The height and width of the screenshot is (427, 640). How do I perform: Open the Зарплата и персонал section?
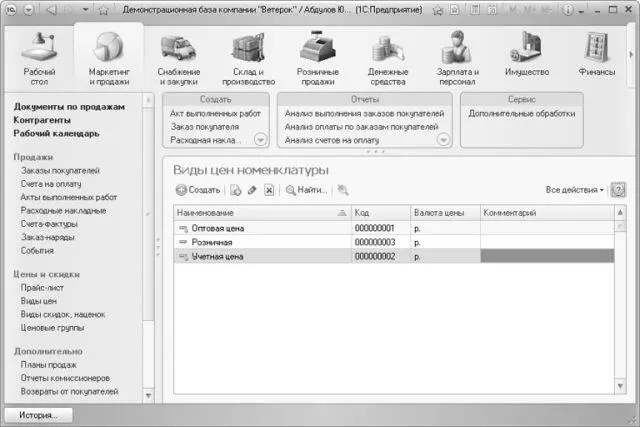point(457,59)
